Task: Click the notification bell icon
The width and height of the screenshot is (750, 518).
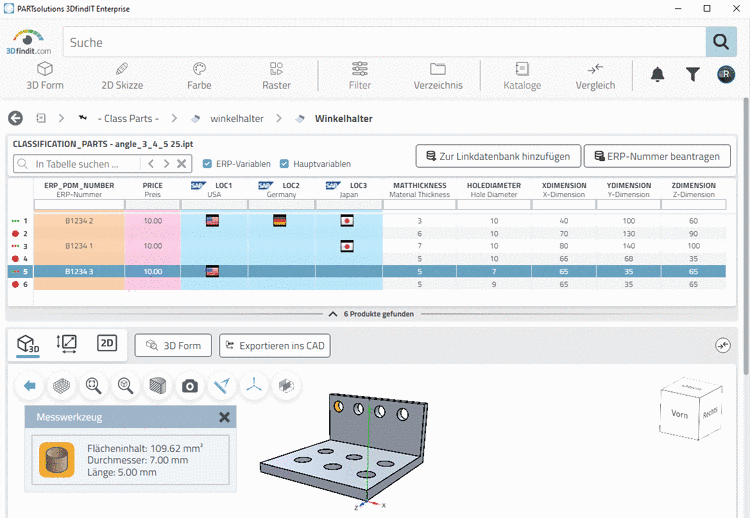Action: (x=658, y=74)
